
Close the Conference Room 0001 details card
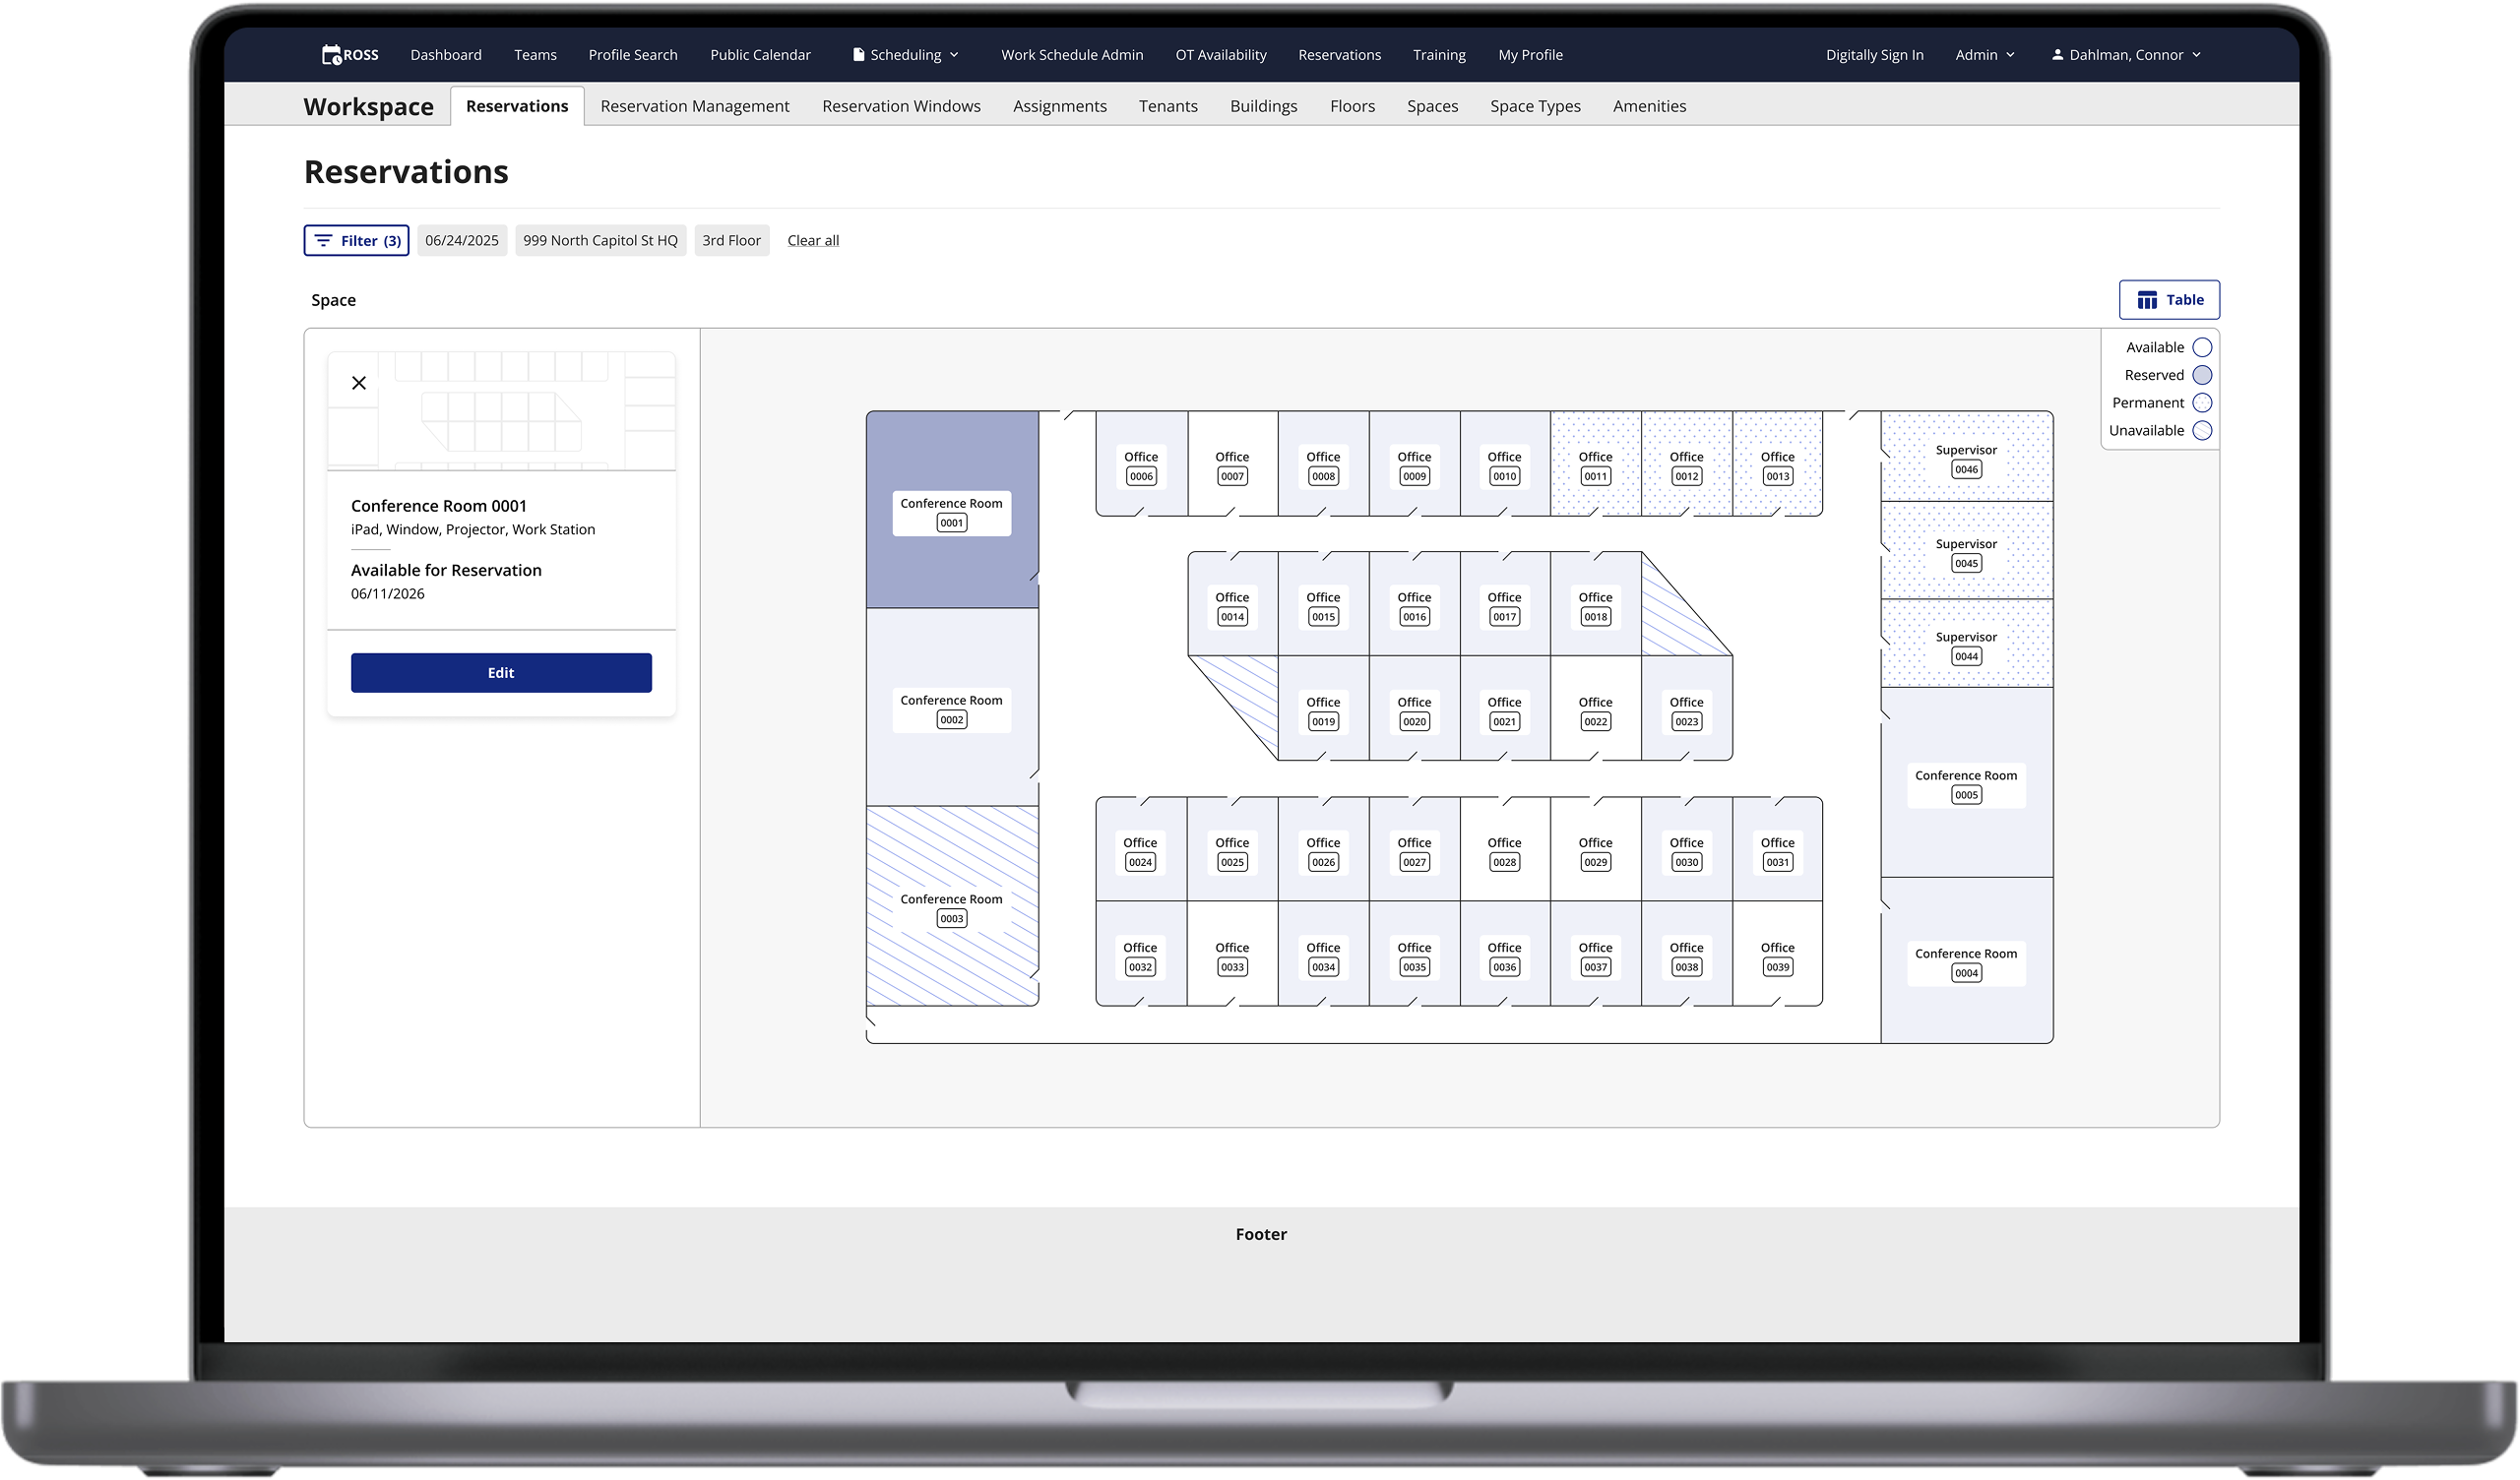(x=359, y=383)
